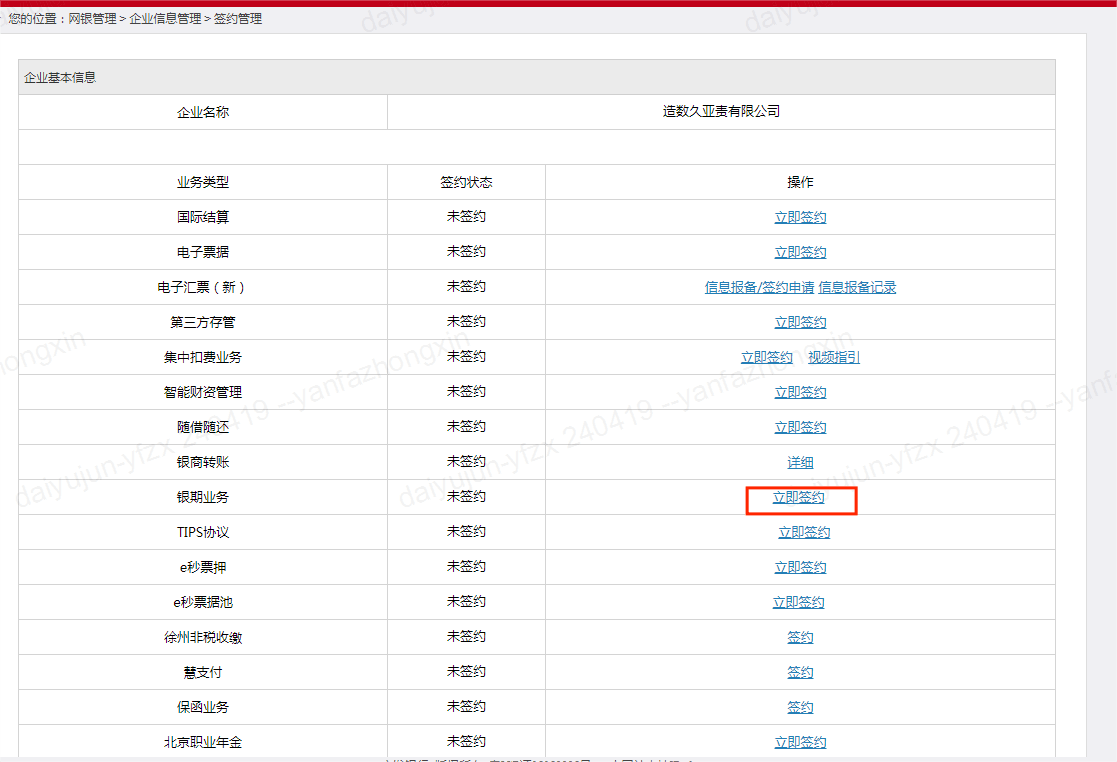This screenshot has width=1117, height=762.
Task: Sign up for 第三方存管 via 立即签约
Action: coord(800,322)
